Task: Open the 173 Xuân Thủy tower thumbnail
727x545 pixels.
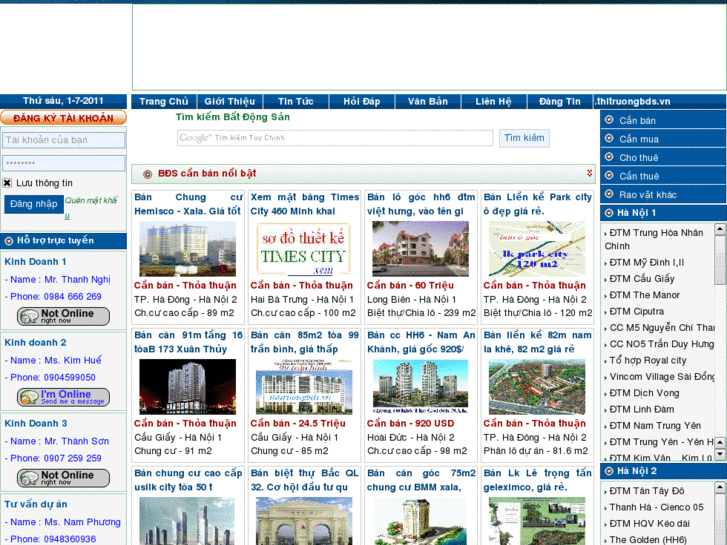Action: click(187, 386)
